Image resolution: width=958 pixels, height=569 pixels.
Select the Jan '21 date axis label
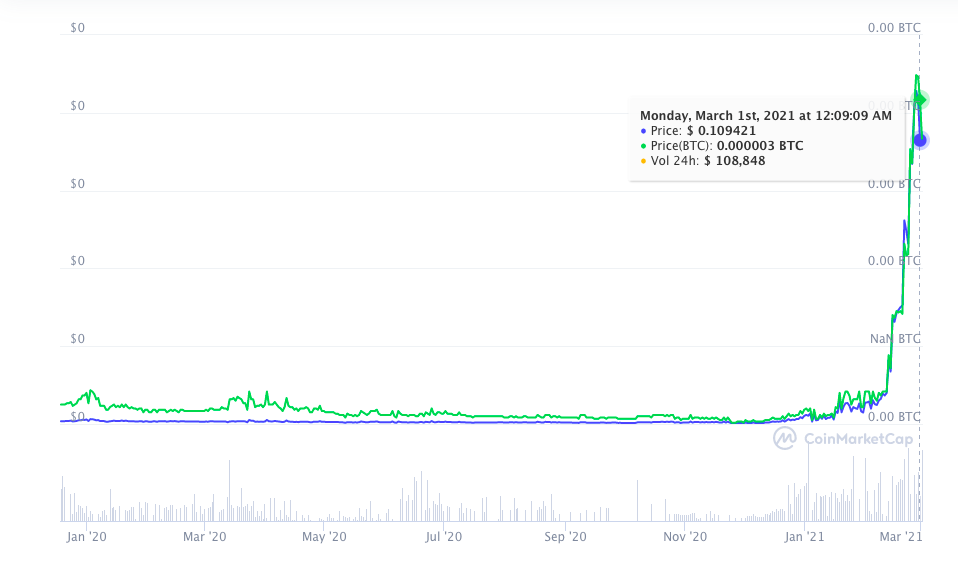tap(805, 537)
